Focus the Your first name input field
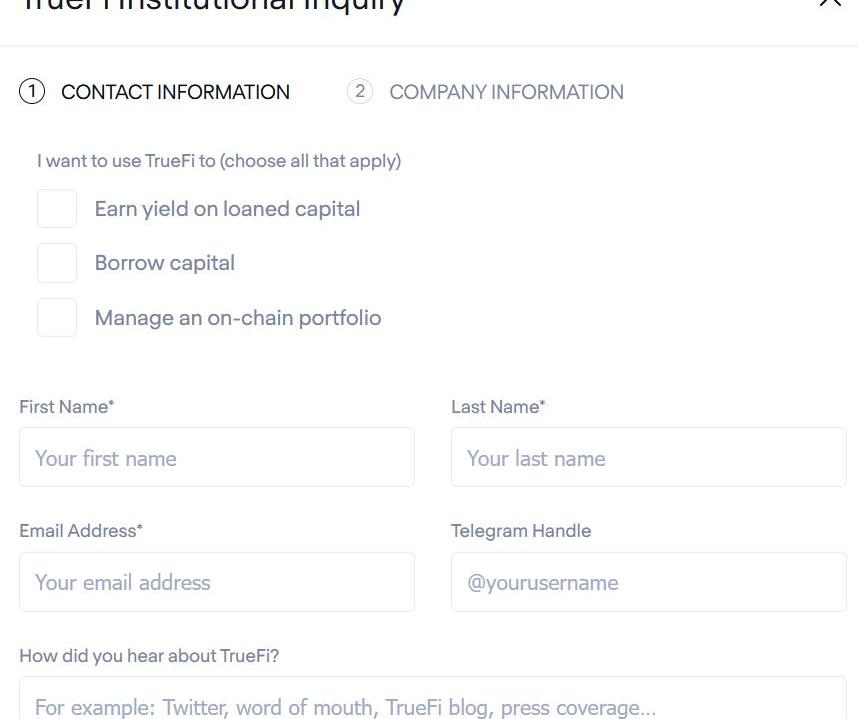Screen dimensions: 858x719 click(x=217, y=457)
